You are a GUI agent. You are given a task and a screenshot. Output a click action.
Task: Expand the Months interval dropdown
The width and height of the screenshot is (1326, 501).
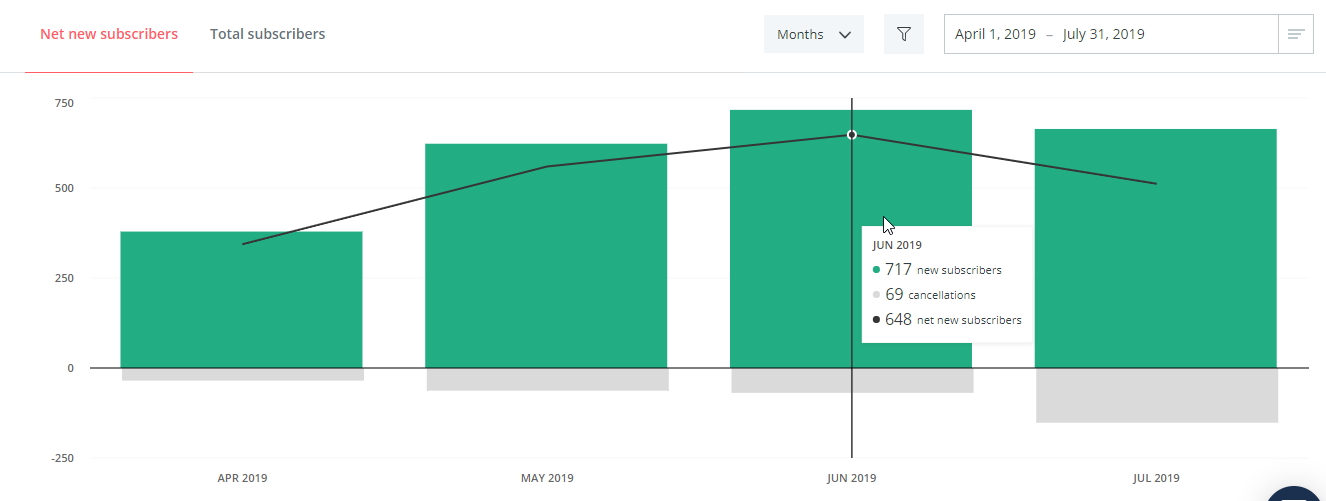point(814,34)
